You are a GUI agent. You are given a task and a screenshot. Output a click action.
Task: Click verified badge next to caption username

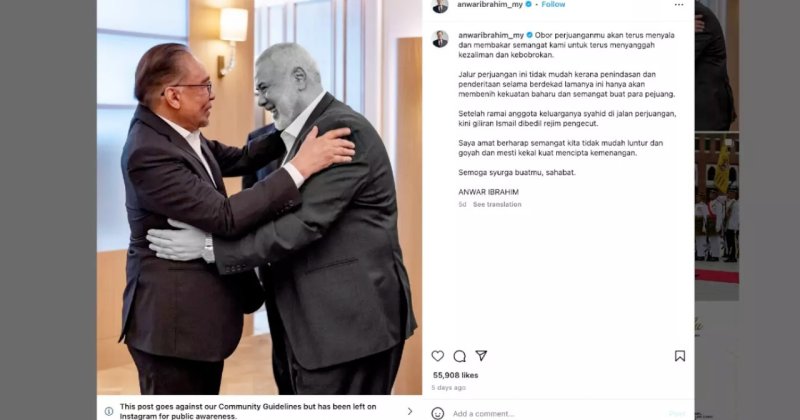pyautogui.click(x=529, y=35)
